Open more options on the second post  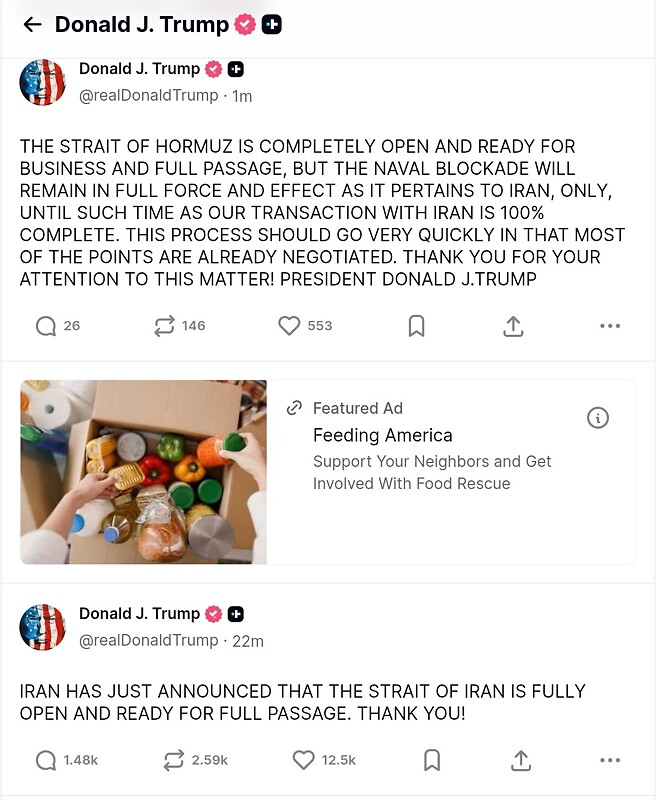(610, 761)
